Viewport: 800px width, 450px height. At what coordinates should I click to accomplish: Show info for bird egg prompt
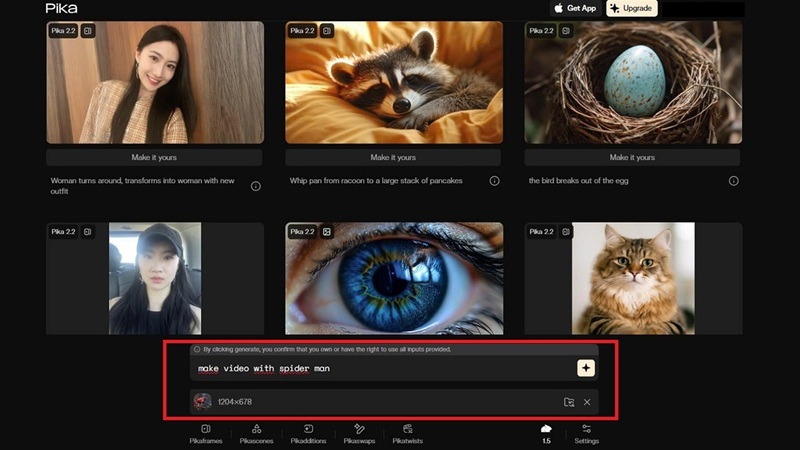pos(733,181)
